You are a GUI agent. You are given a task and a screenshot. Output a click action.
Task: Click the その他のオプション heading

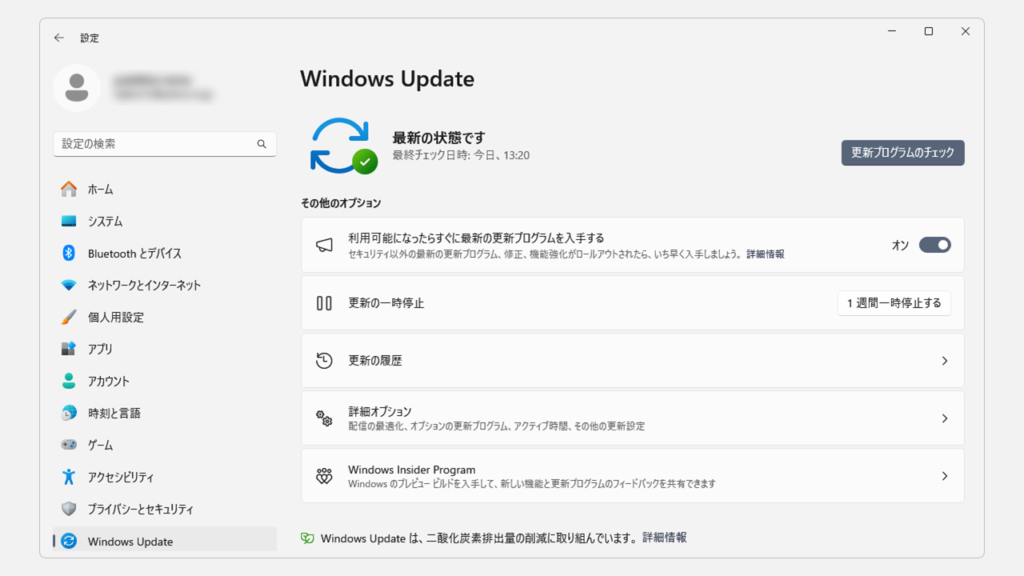(341, 203)
